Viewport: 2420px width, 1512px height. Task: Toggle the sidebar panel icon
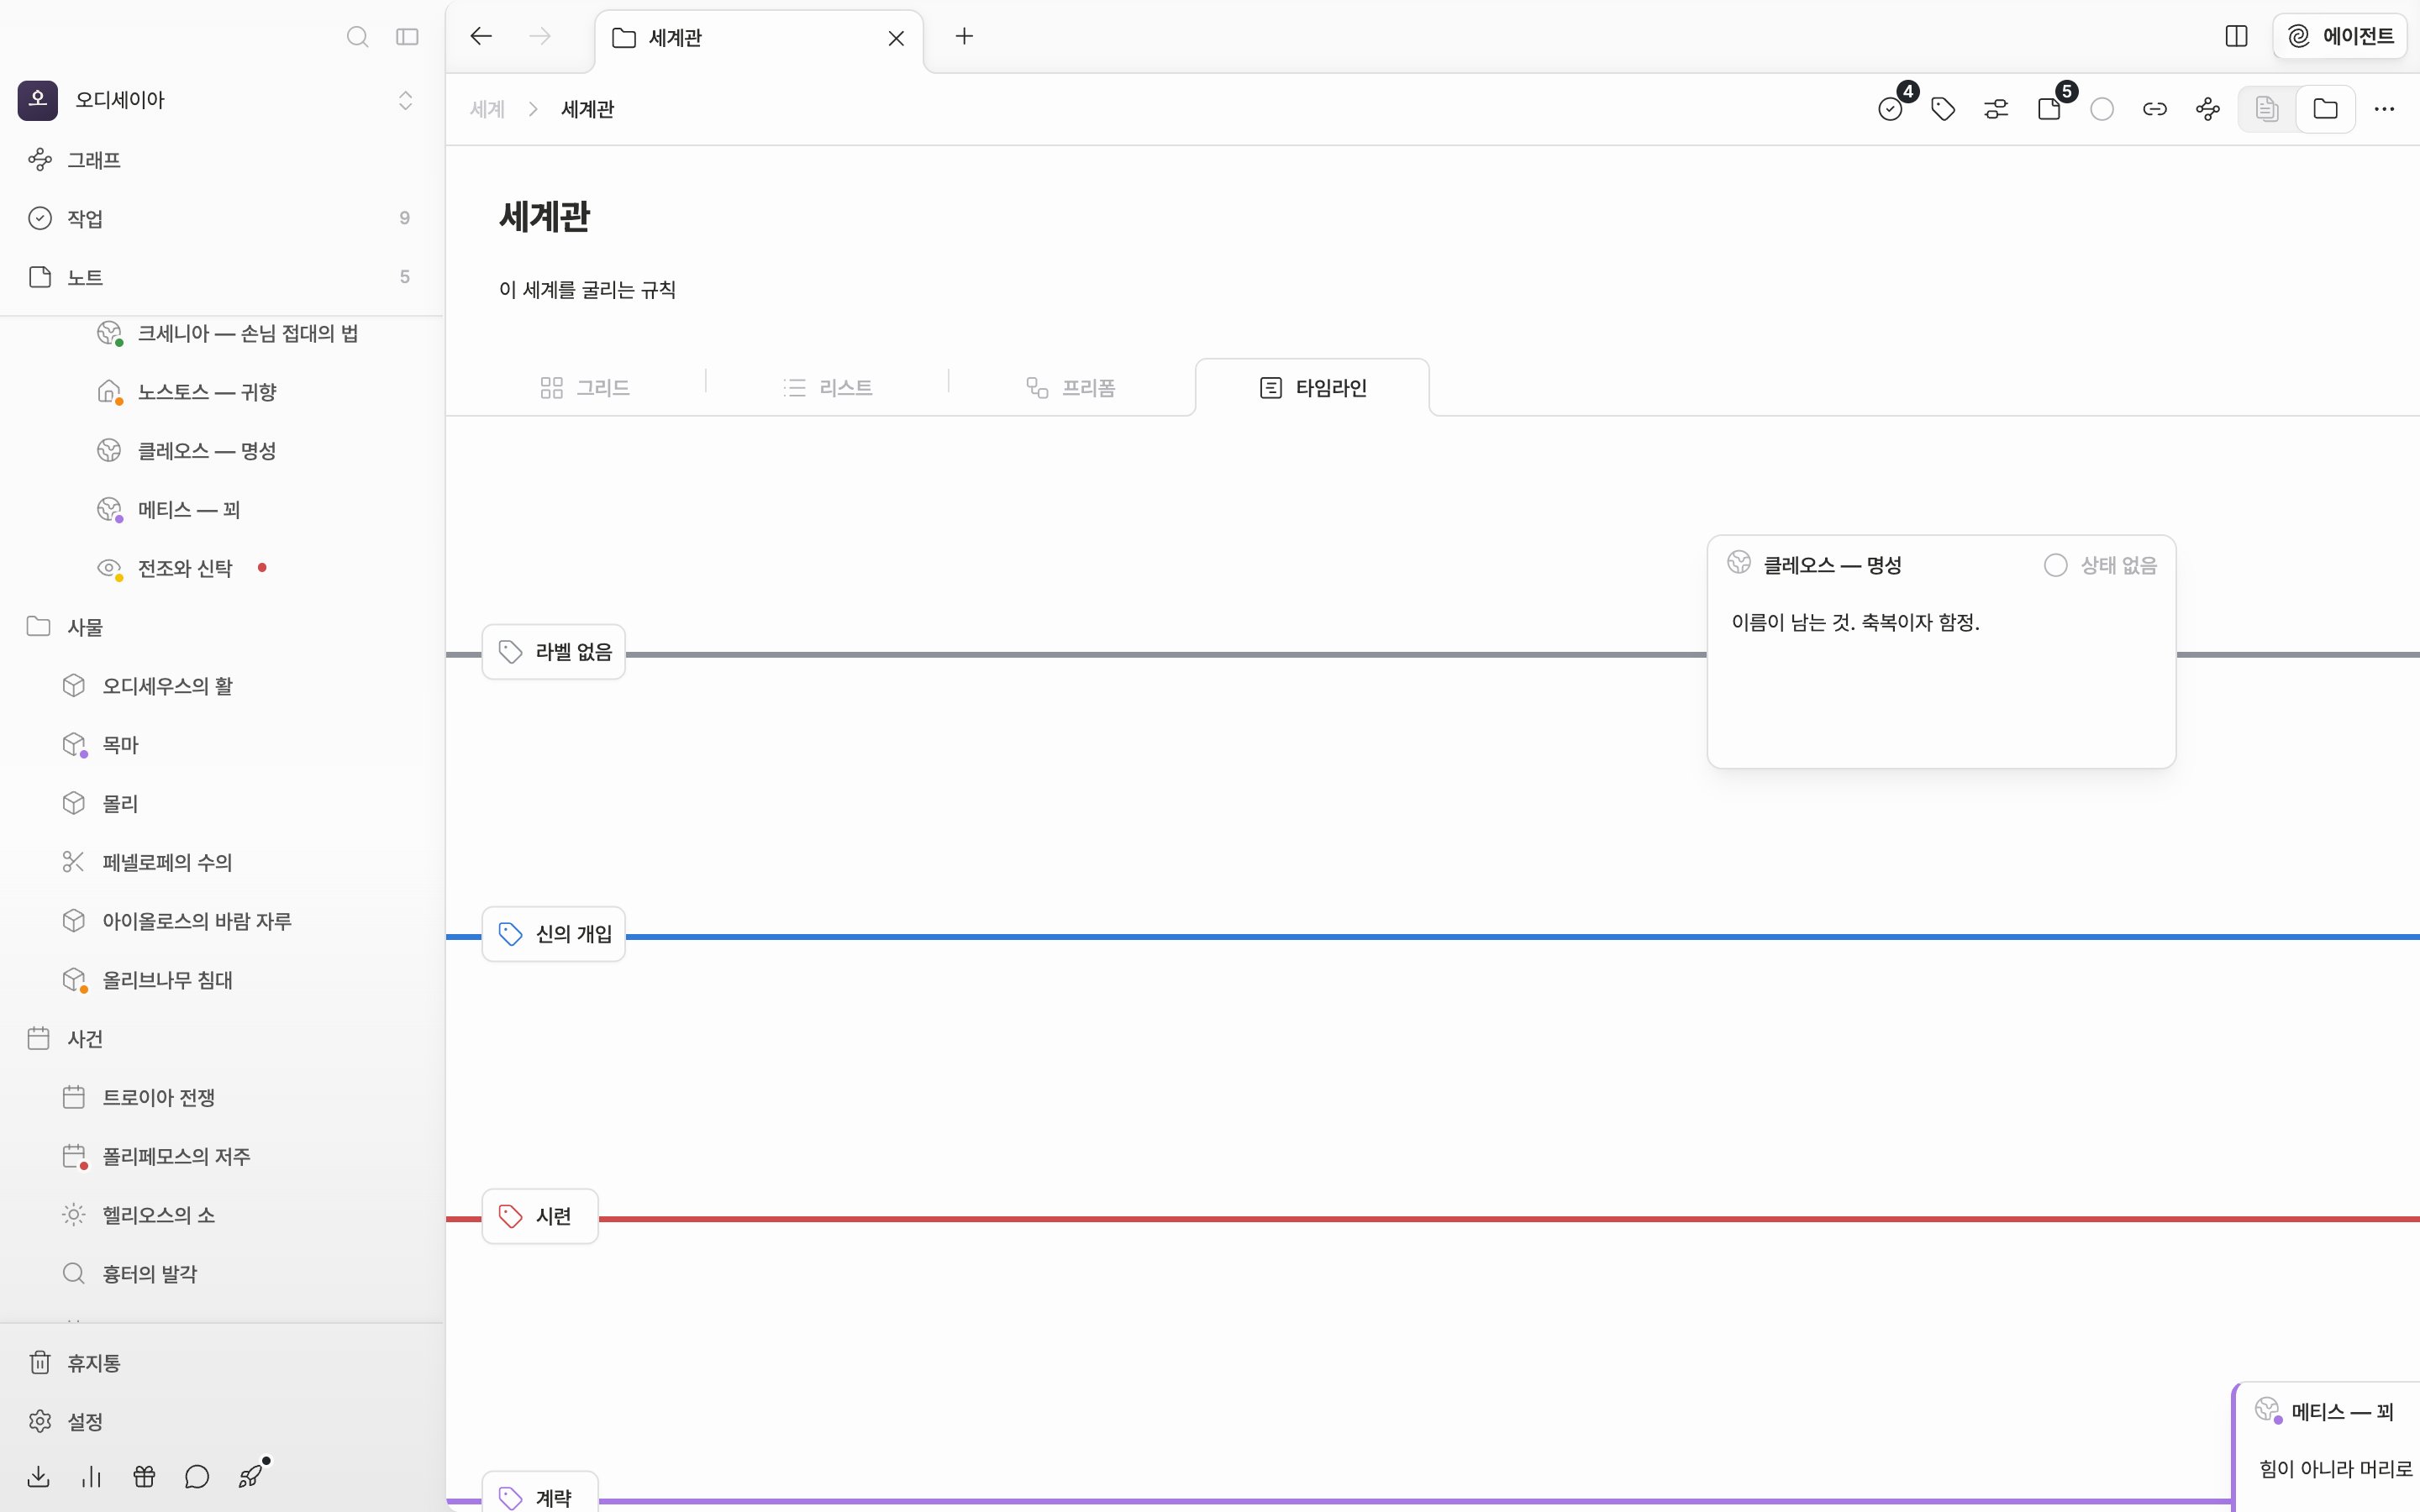tap(407, 37)
